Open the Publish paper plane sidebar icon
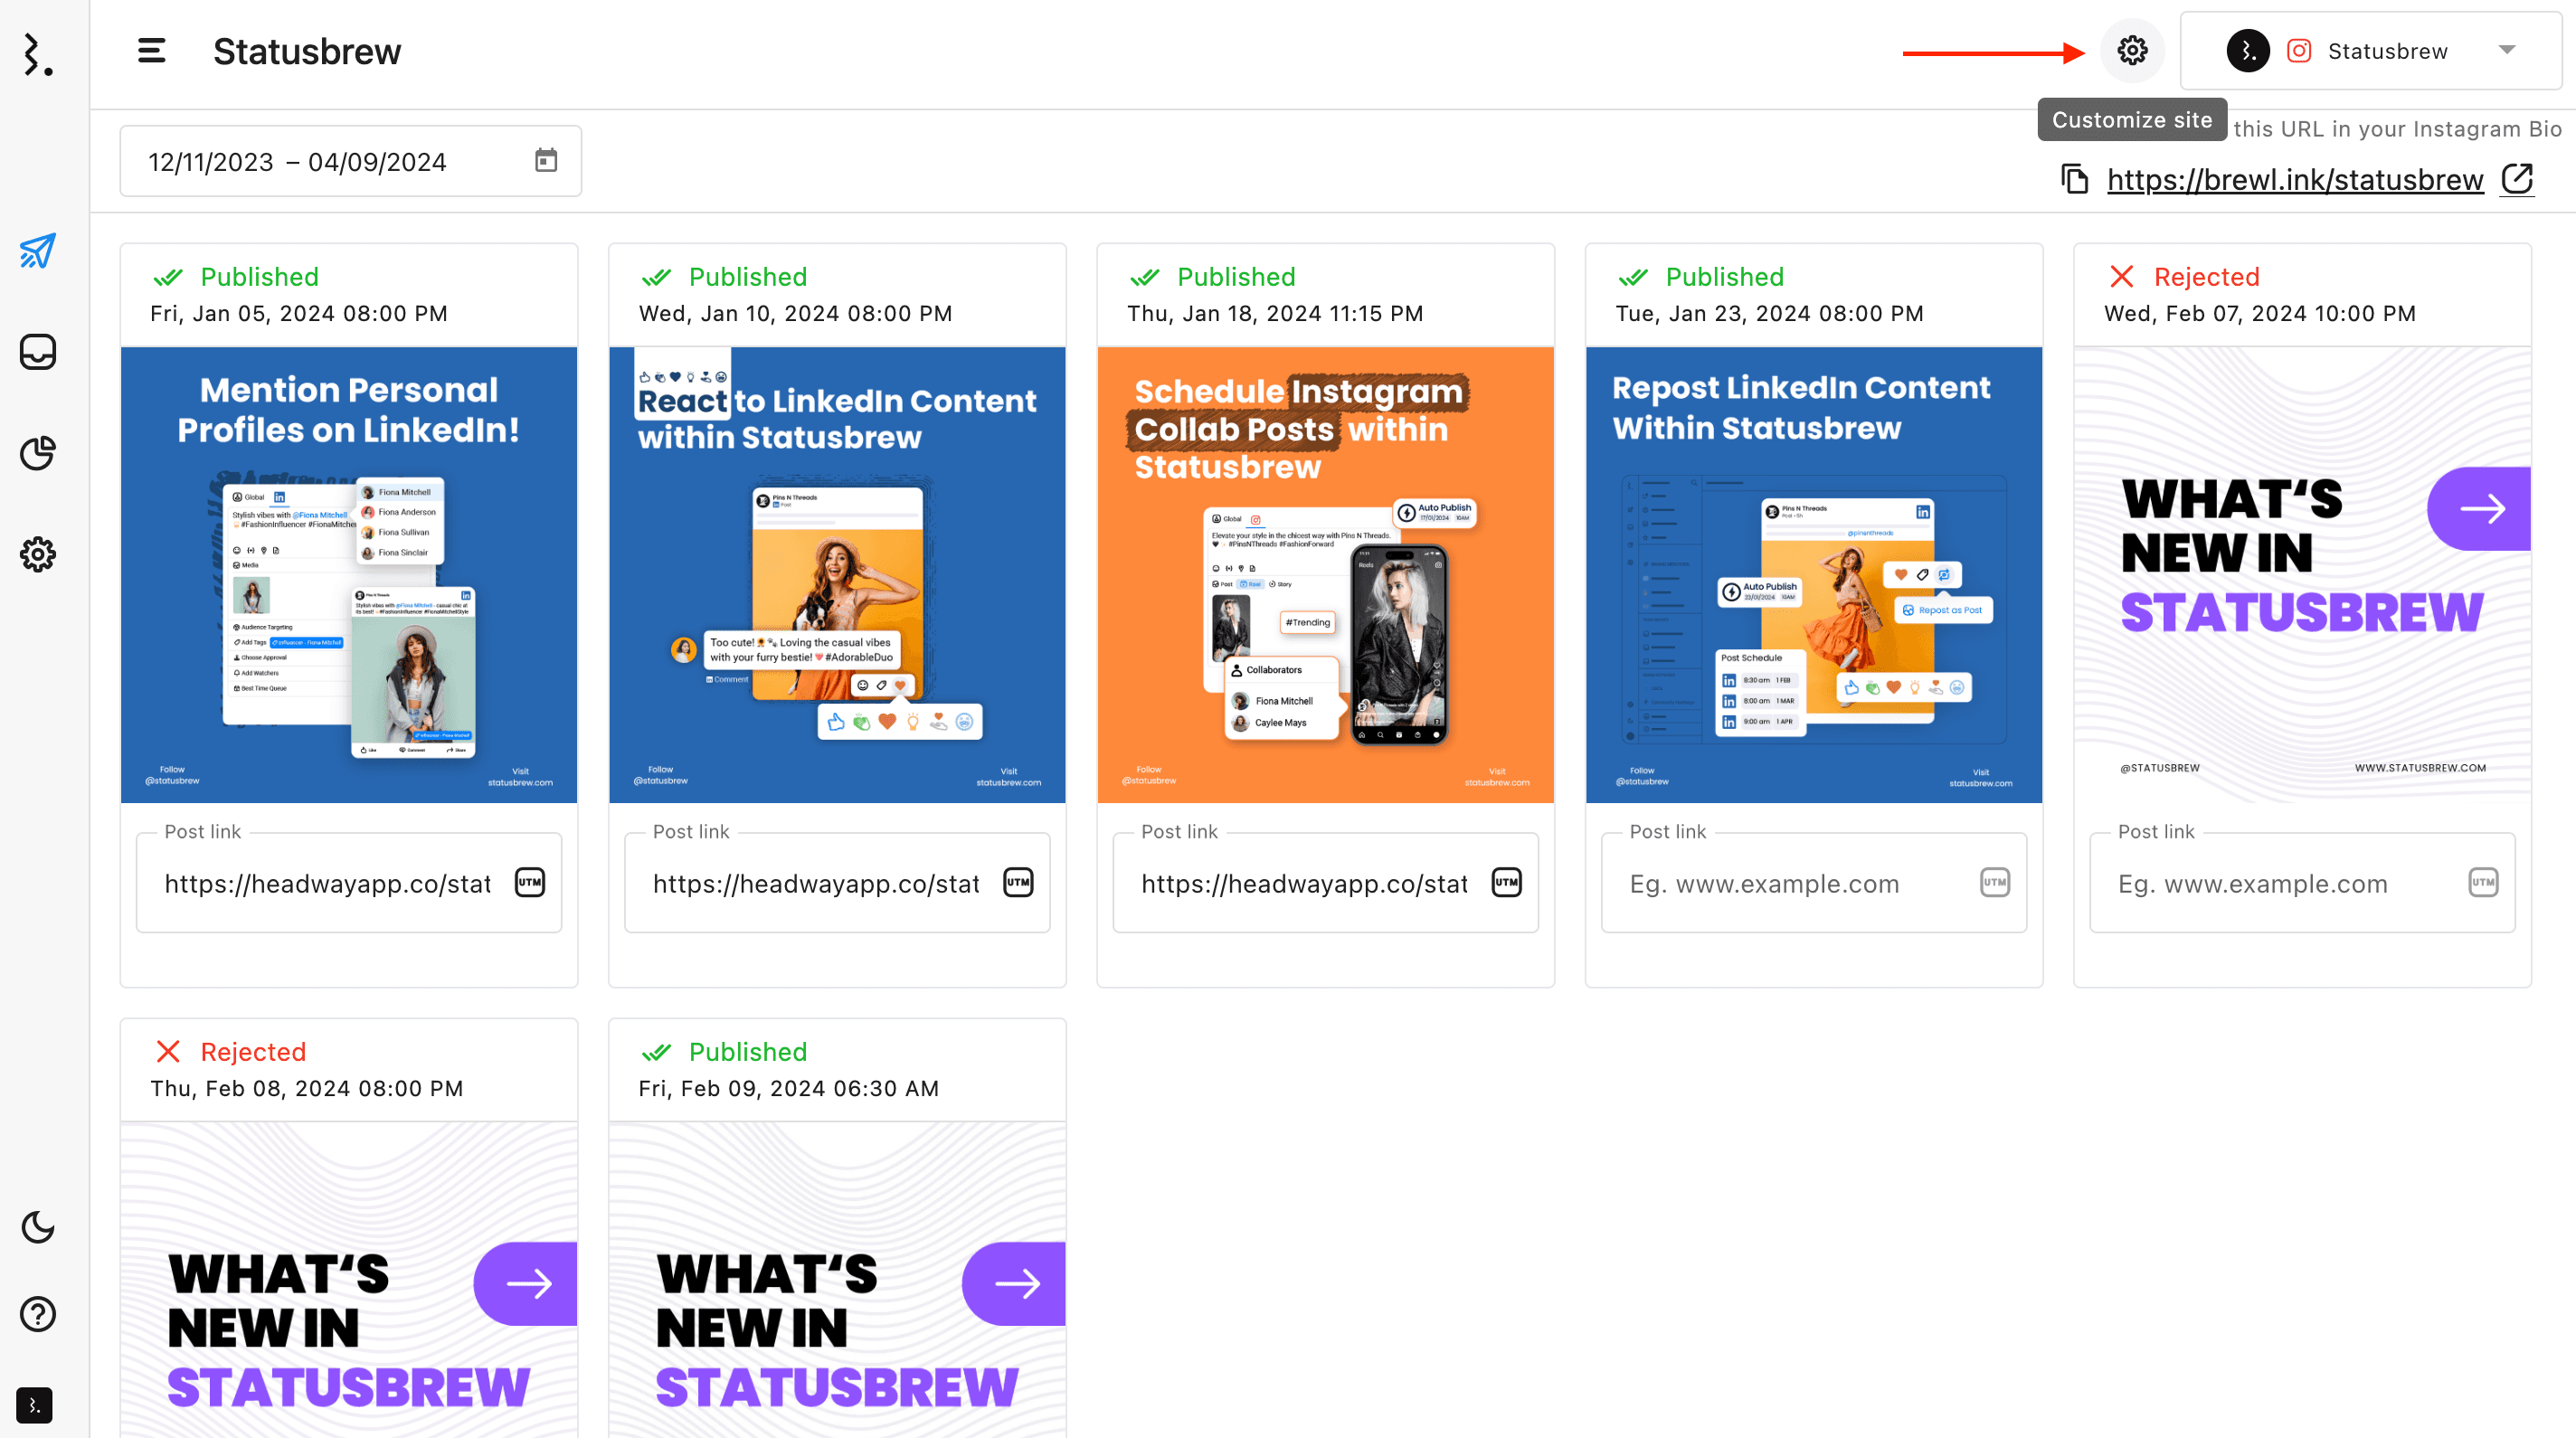 38,251
